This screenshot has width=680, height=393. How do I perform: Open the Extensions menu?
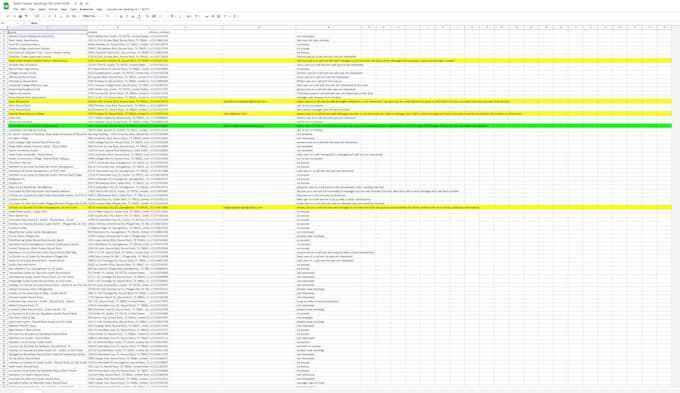point(86,9)
